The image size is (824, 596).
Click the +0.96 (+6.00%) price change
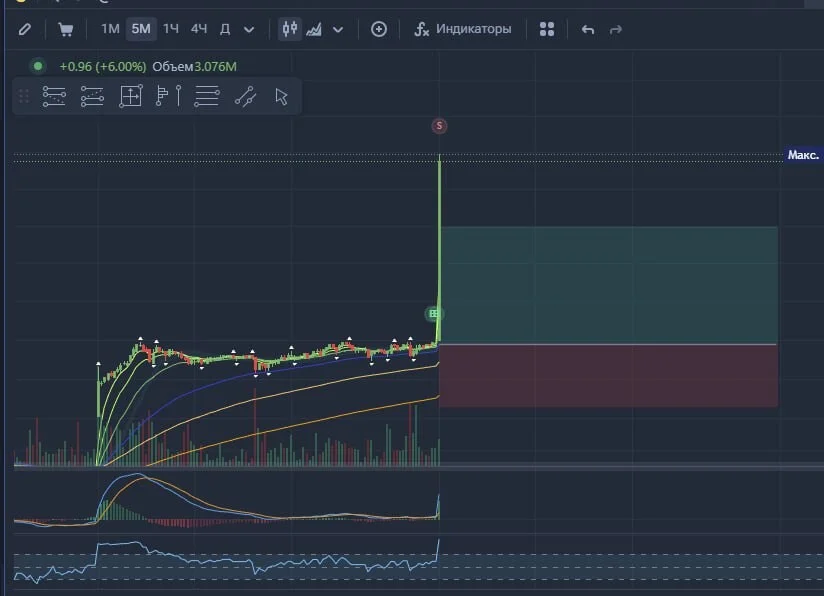coord(102,67)
